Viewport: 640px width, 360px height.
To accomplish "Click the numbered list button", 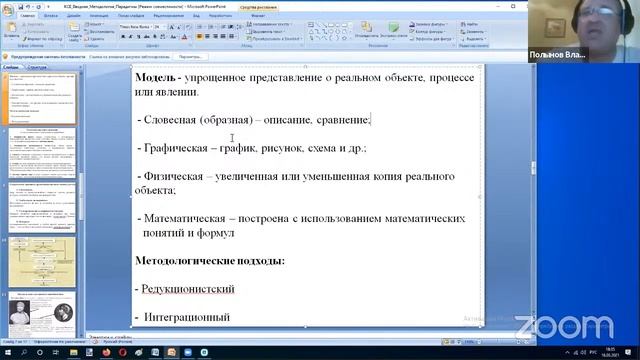I will (x=211, y=27).
